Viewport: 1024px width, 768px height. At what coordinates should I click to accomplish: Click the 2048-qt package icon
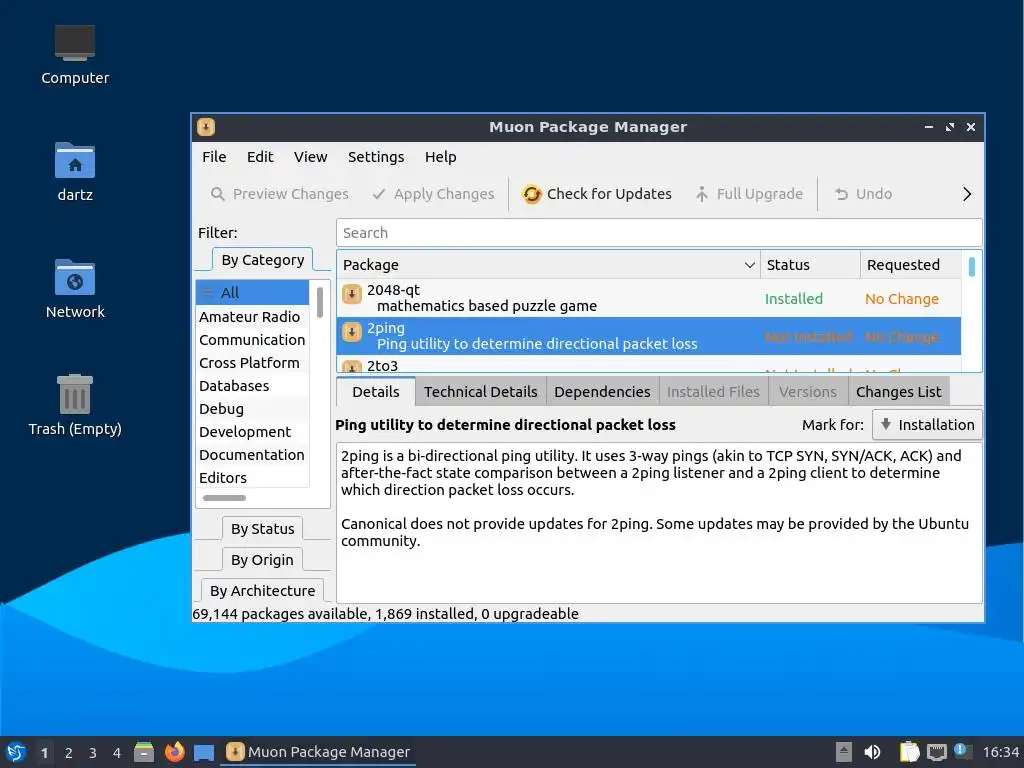[352, 295]
